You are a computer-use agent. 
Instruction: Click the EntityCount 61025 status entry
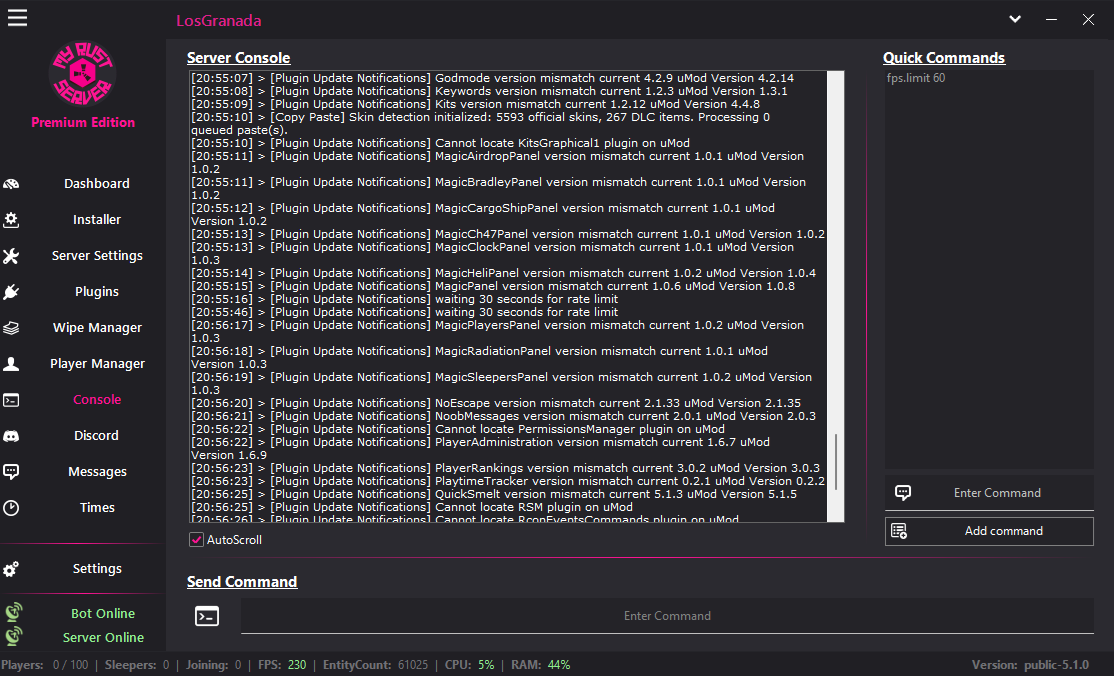tap(375, 665)
